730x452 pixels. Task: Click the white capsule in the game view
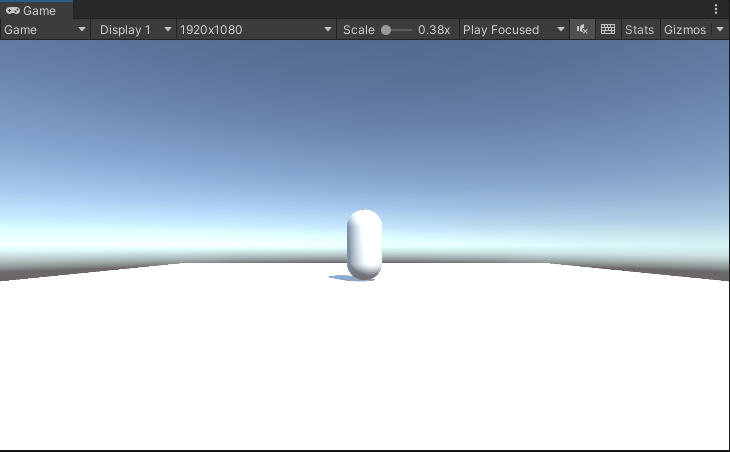pyautogui.click(x=364, y=243)
